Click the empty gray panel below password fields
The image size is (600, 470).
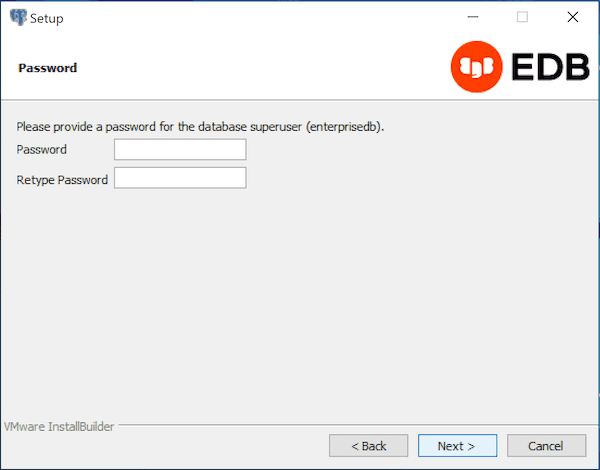coord(300,300)
